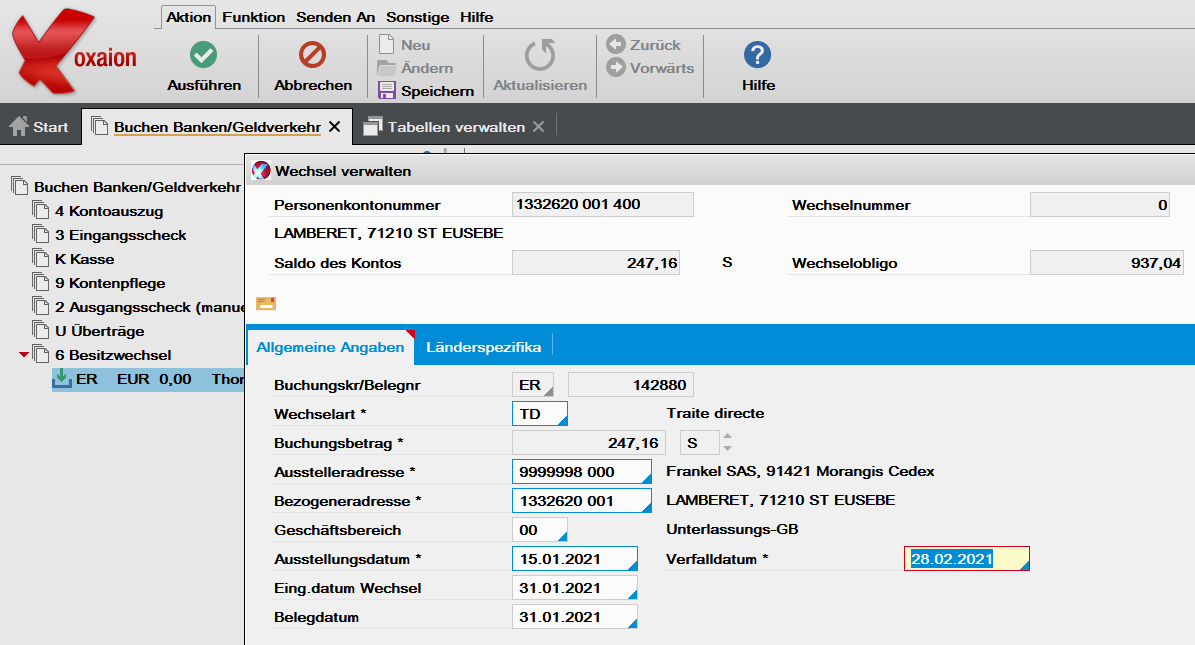Select tree root Buchen Banken/Geldverkehr
The height and width of the screenshot is (645, 1195).
point(137,187)
